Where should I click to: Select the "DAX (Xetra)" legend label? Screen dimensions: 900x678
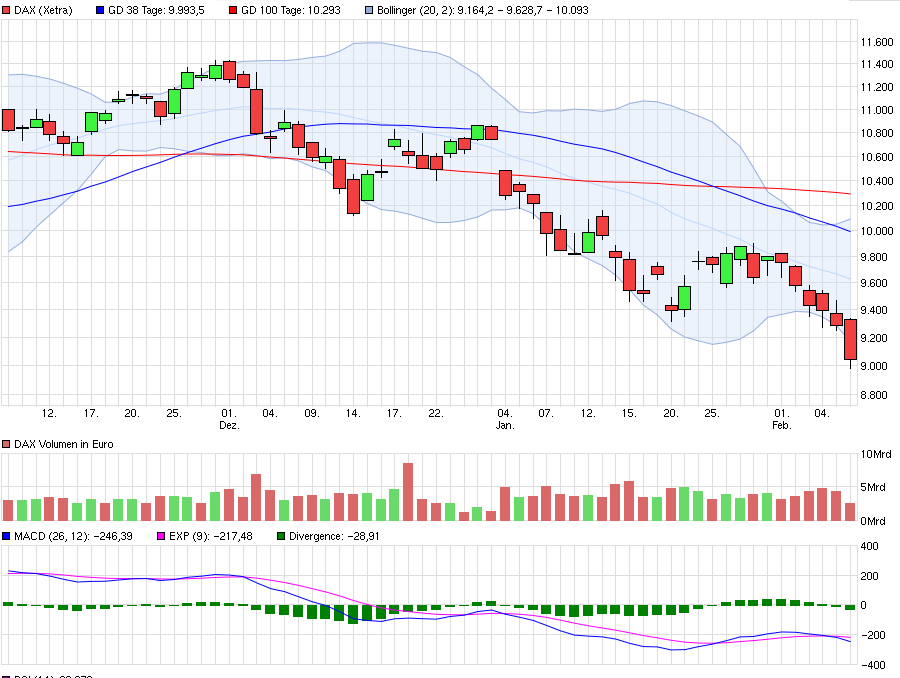[44, 10]
